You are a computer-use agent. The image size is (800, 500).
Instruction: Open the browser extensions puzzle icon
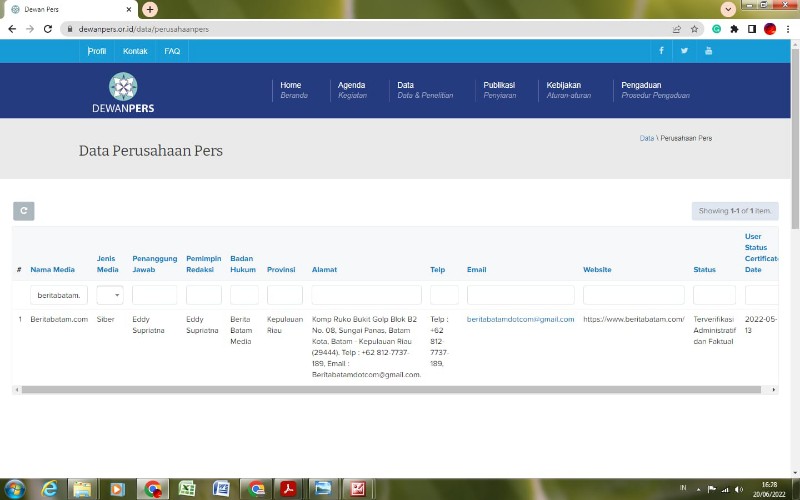click(x=734, y=29)
